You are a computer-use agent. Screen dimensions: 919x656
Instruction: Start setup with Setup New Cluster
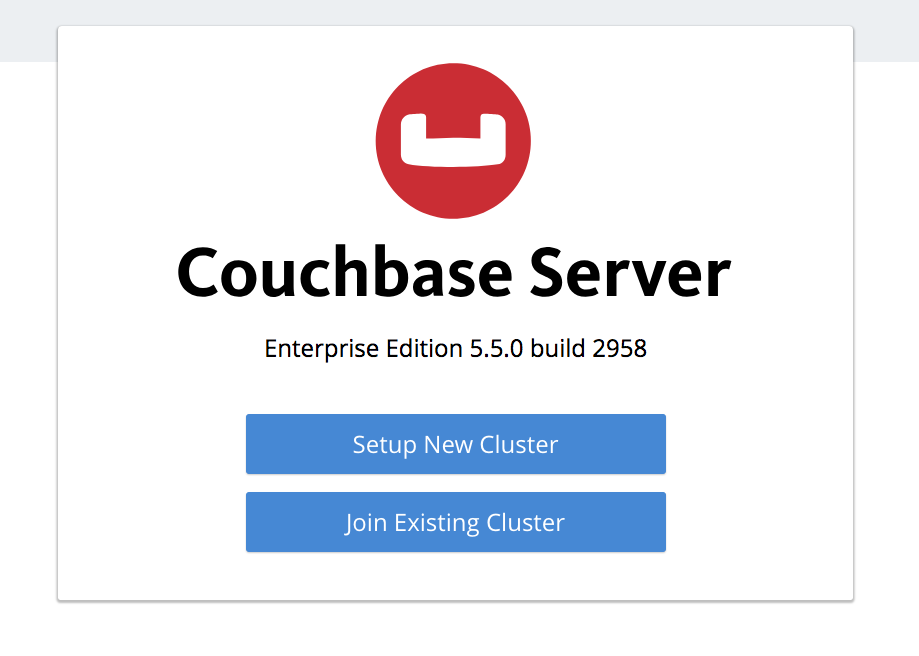point(455,444)
